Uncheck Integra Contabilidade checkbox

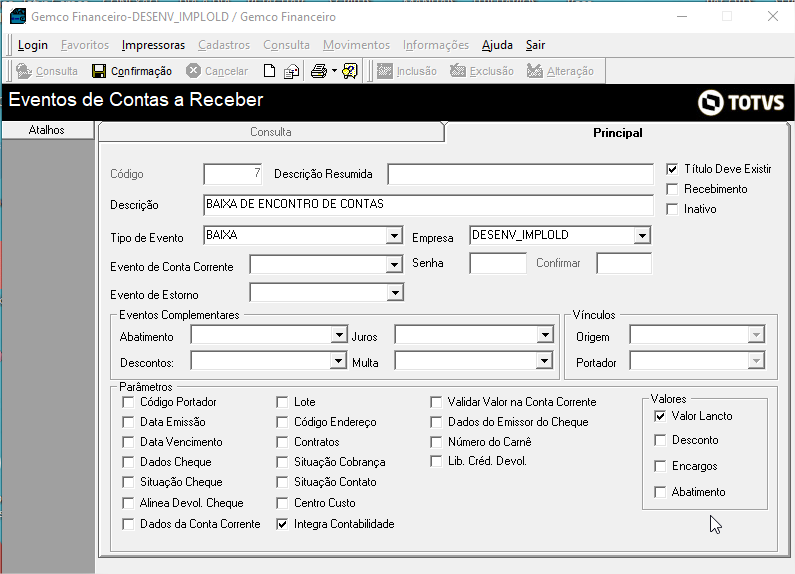pos(282,524)
